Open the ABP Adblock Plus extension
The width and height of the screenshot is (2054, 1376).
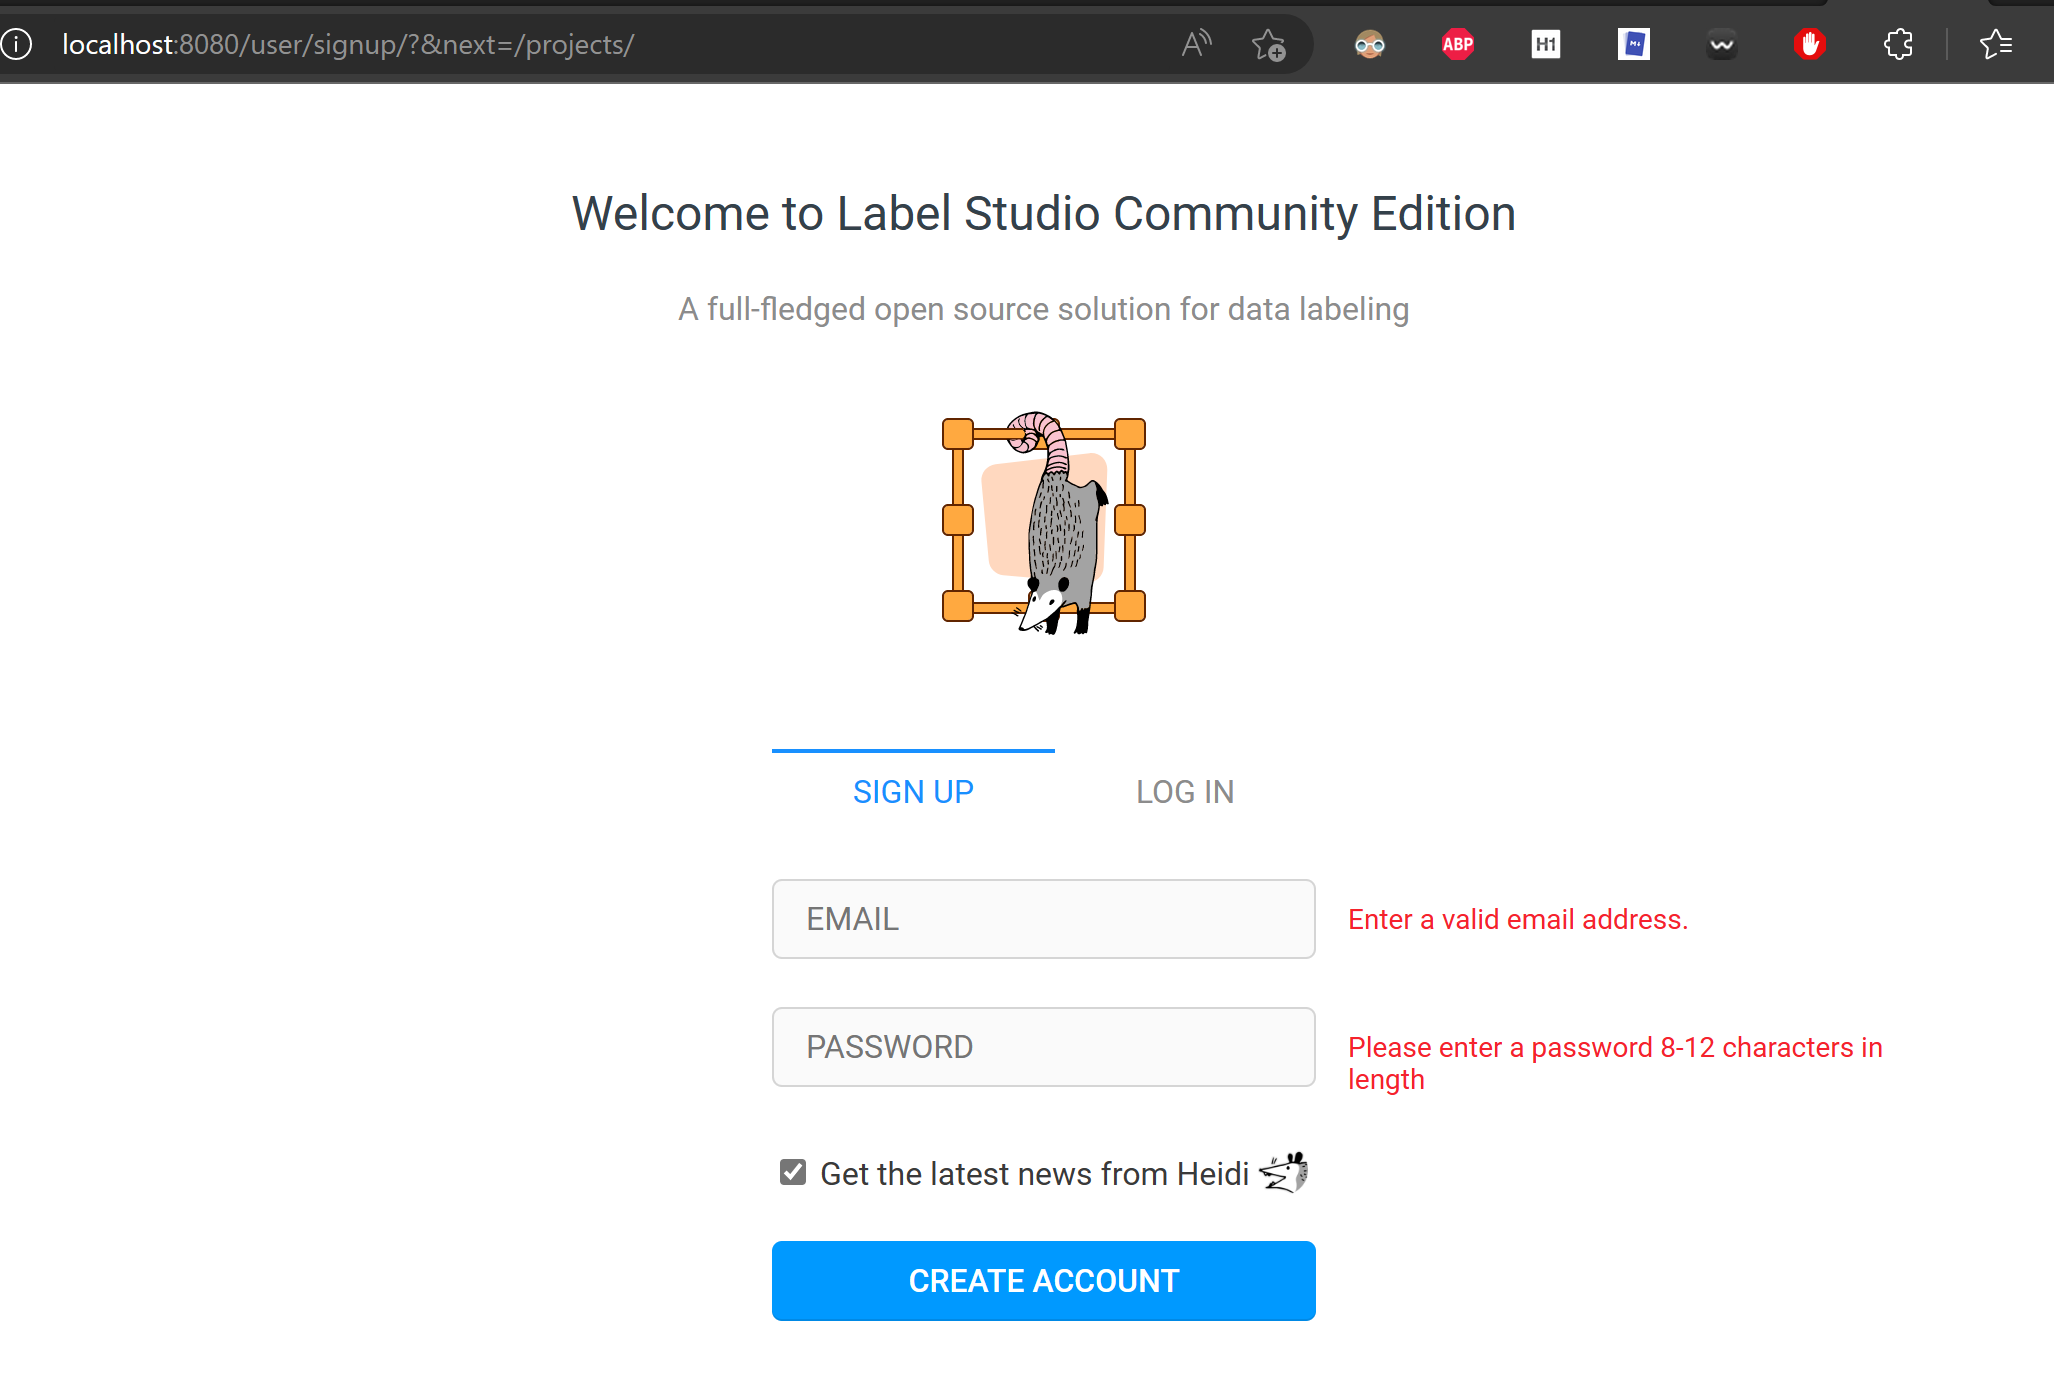click(x=1458, y=44)
